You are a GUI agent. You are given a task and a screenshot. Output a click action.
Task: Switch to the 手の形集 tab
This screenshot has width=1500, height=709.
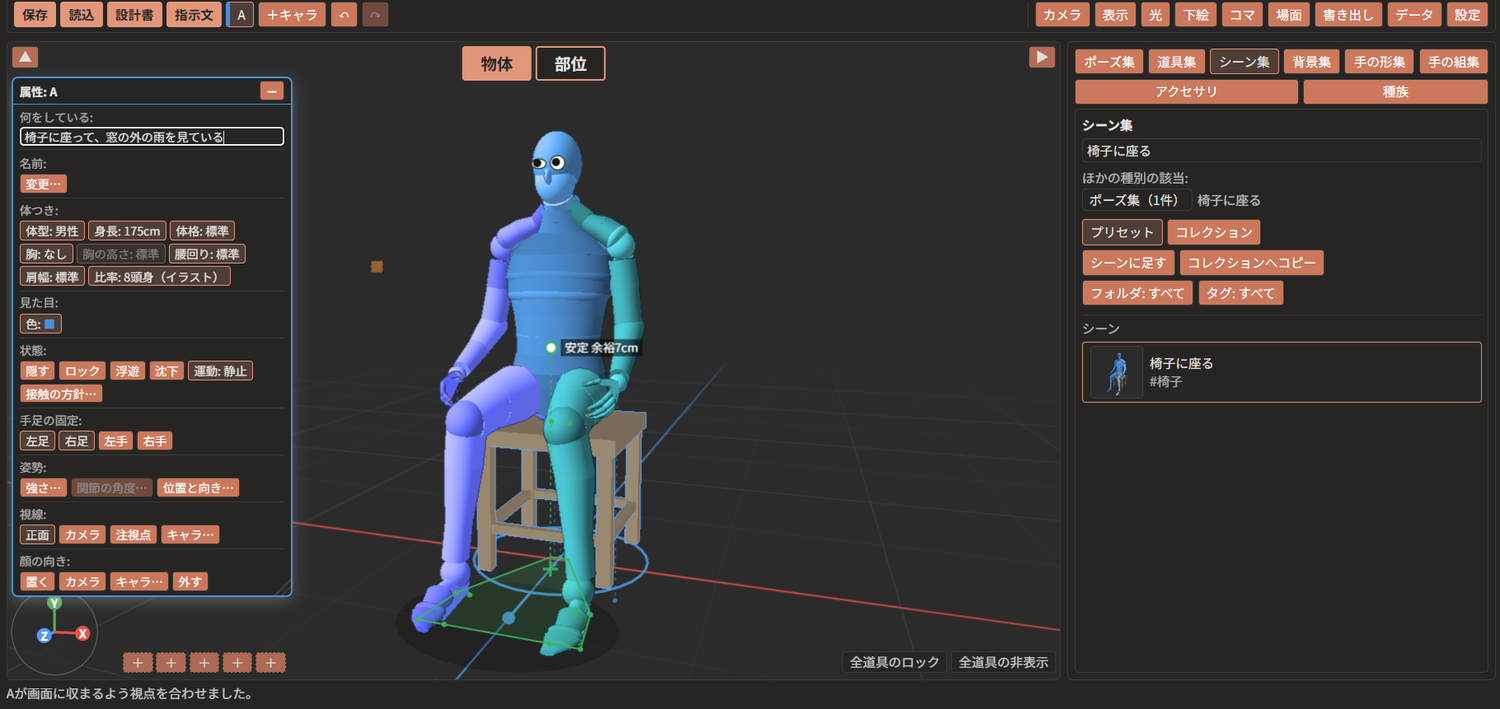1379,62
